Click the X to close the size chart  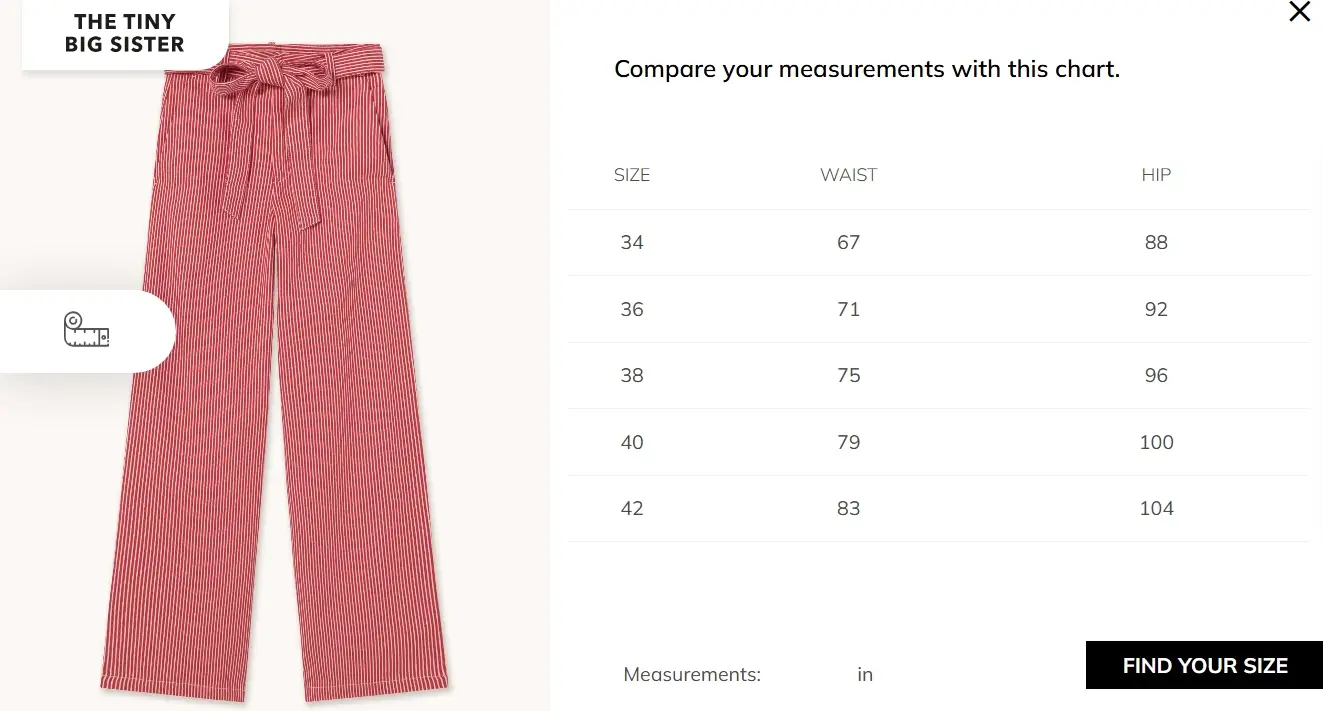pos(1299,13)
